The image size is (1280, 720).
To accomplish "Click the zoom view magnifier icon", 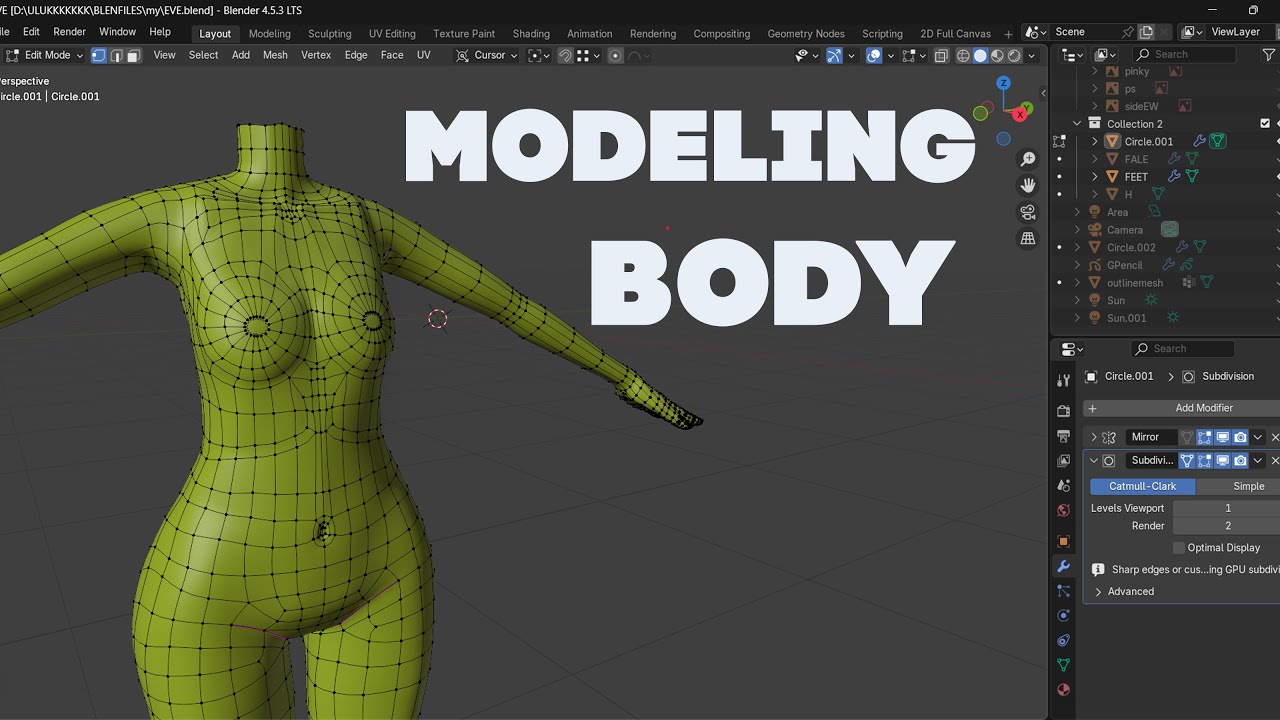I will 1028,159.
